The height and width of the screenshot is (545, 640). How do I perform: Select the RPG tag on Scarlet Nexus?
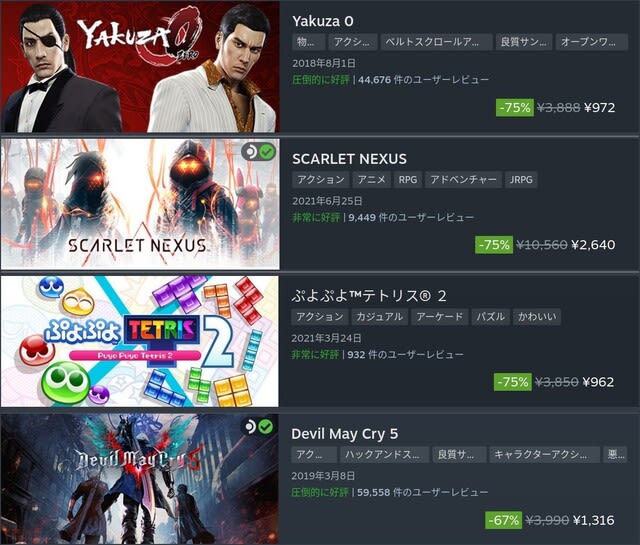(408, 180)
